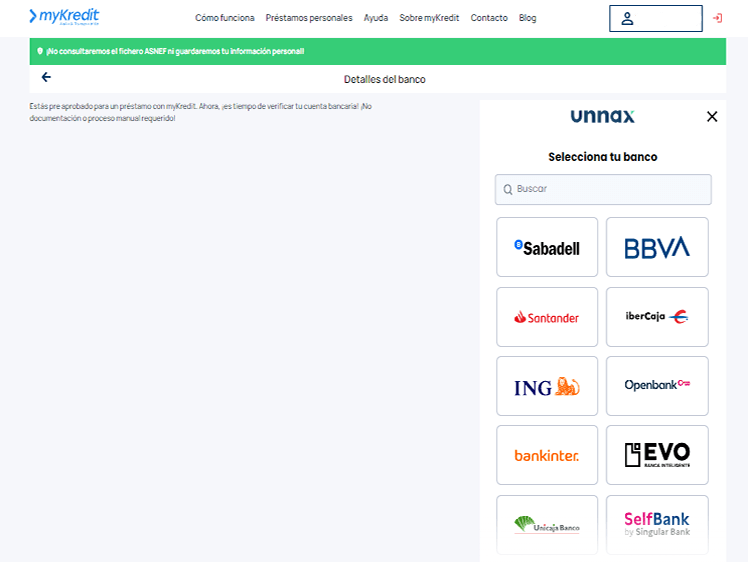
Task: Go to Ayuda page
Action: (x=376, y=18)
